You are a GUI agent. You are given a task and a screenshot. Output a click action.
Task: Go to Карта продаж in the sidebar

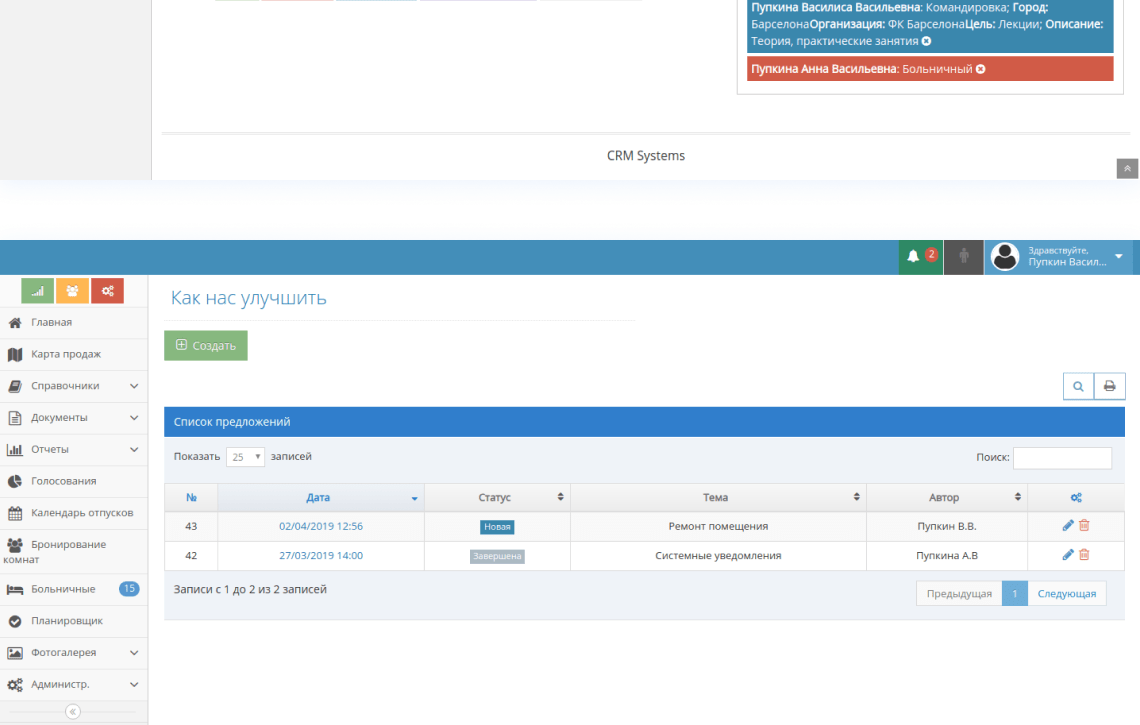(x=66, y=354)
